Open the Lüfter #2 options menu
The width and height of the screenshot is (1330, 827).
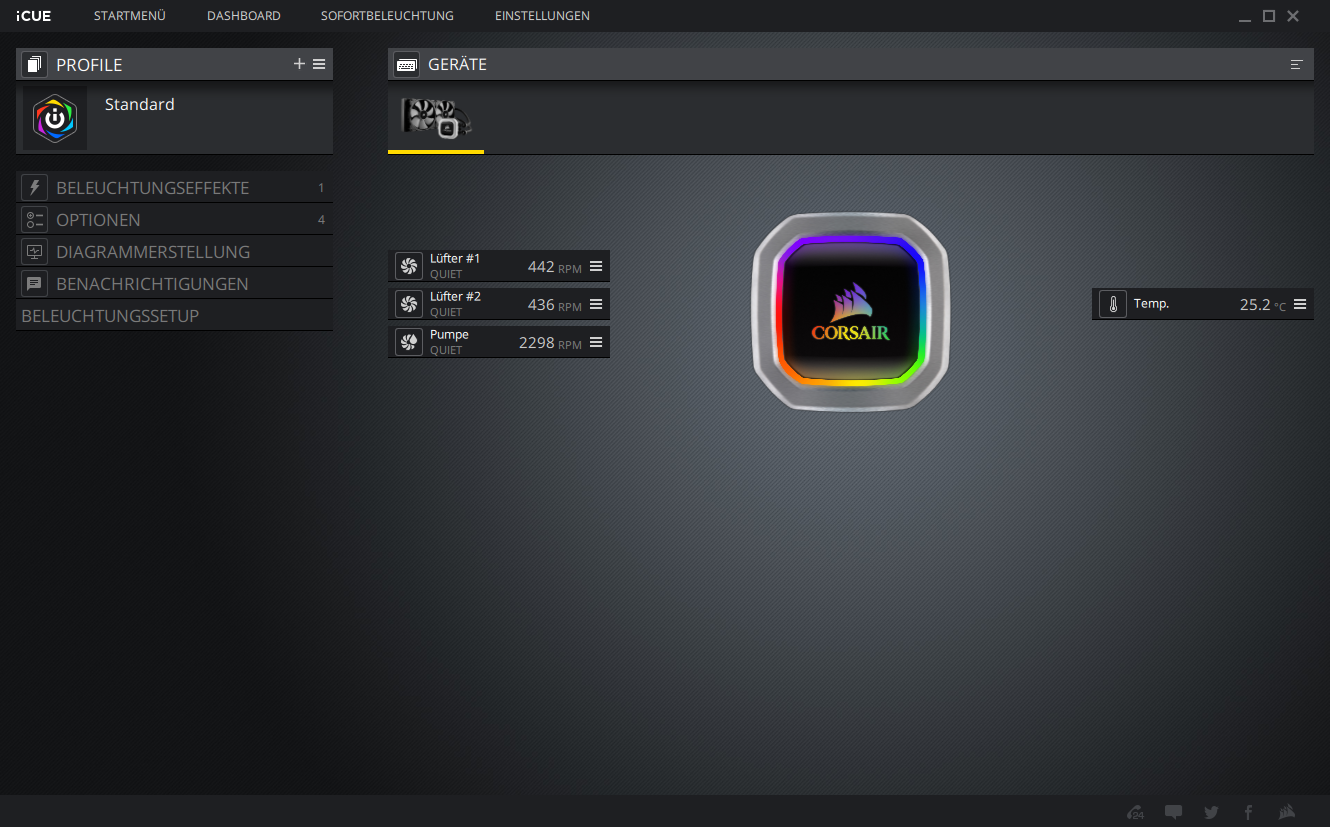pyautogui.click(x=596, y=304)
